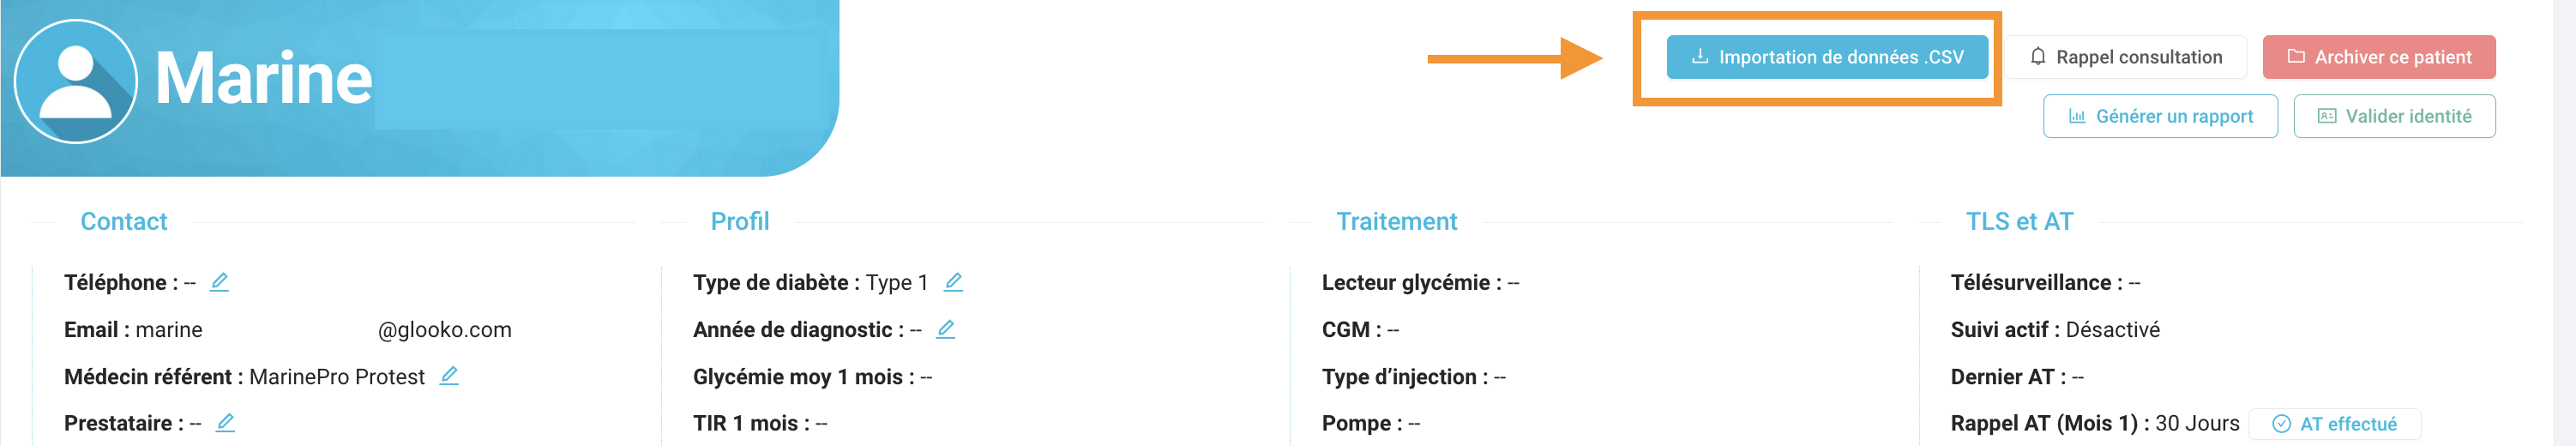Click the Importation de données .CSV button

pos(1826,57)
